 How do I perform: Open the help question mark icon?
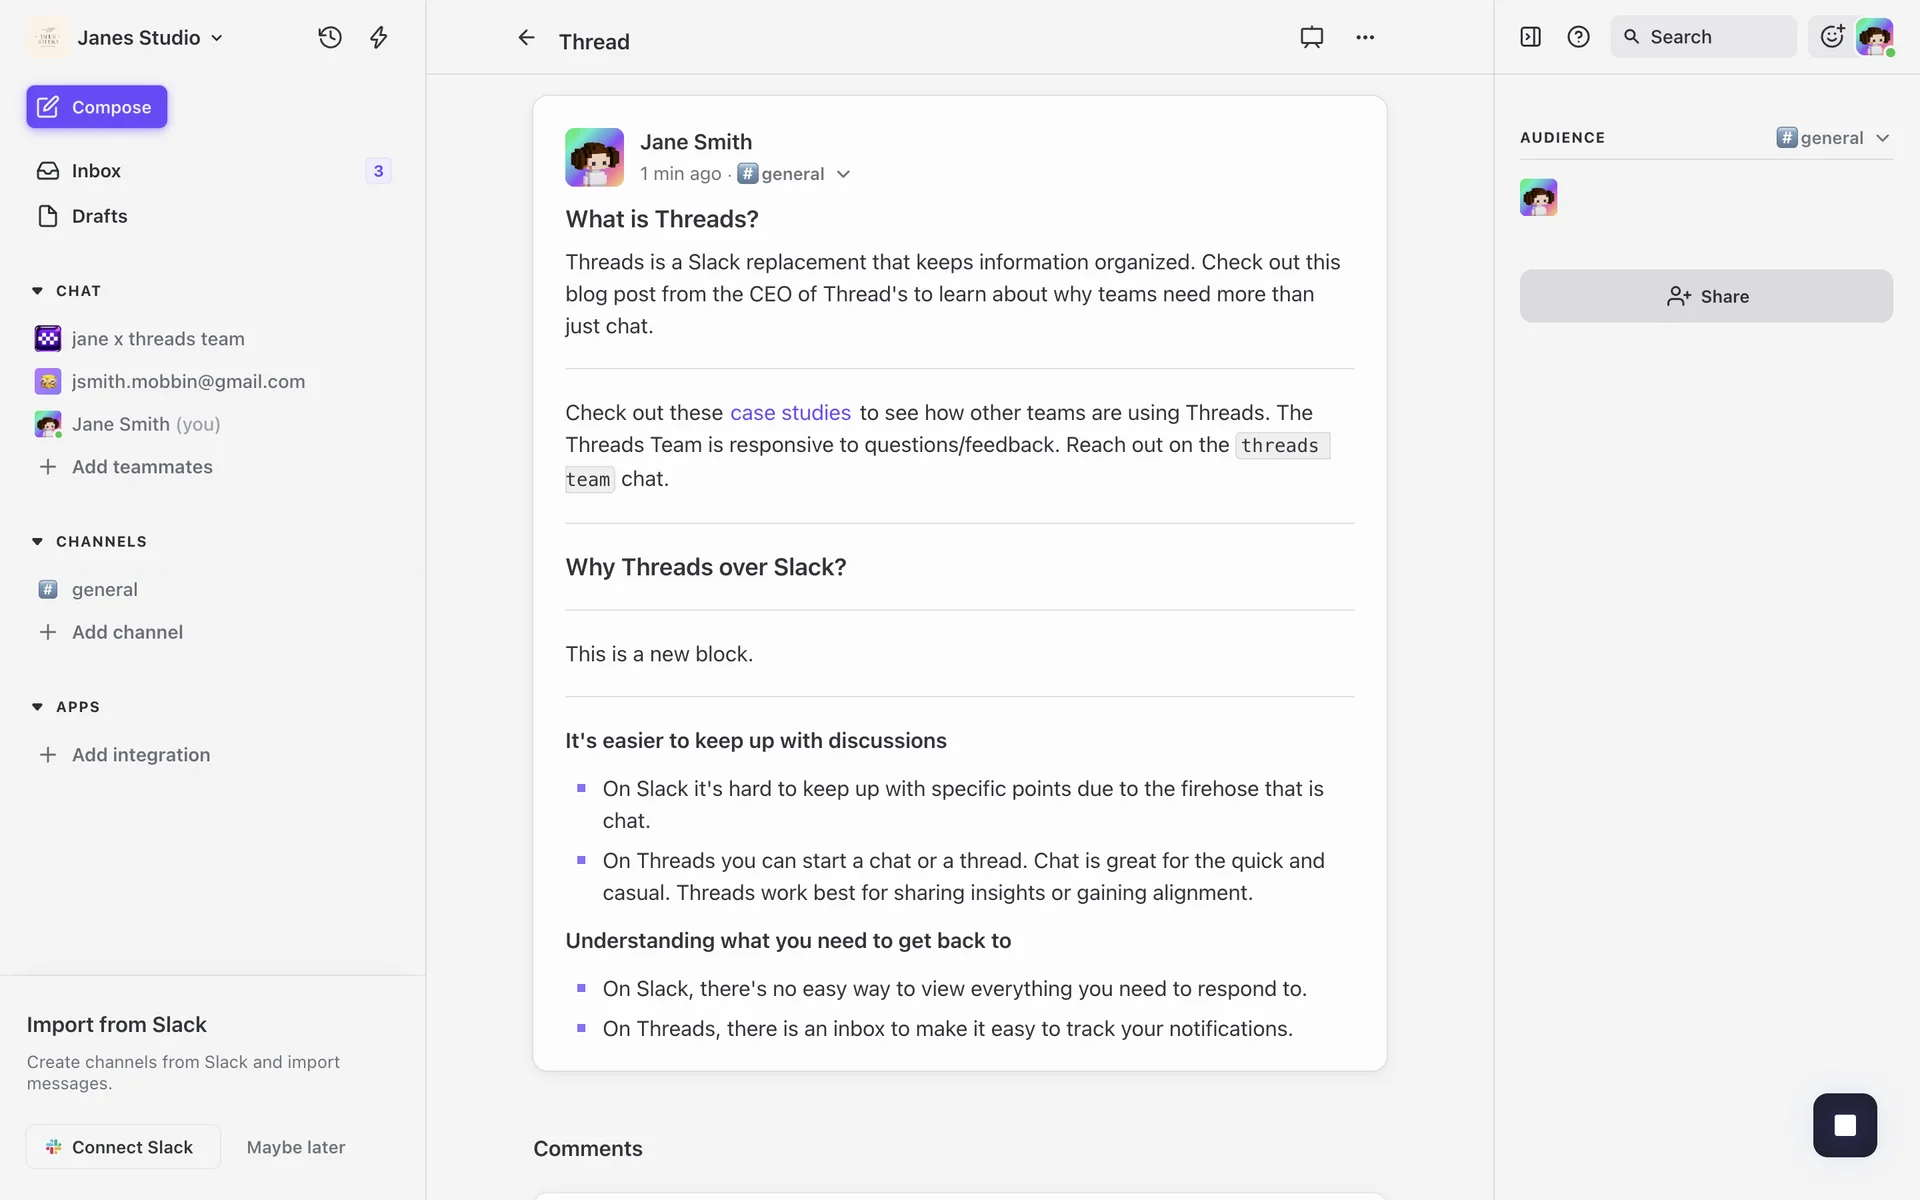[x=1578, y=37]
